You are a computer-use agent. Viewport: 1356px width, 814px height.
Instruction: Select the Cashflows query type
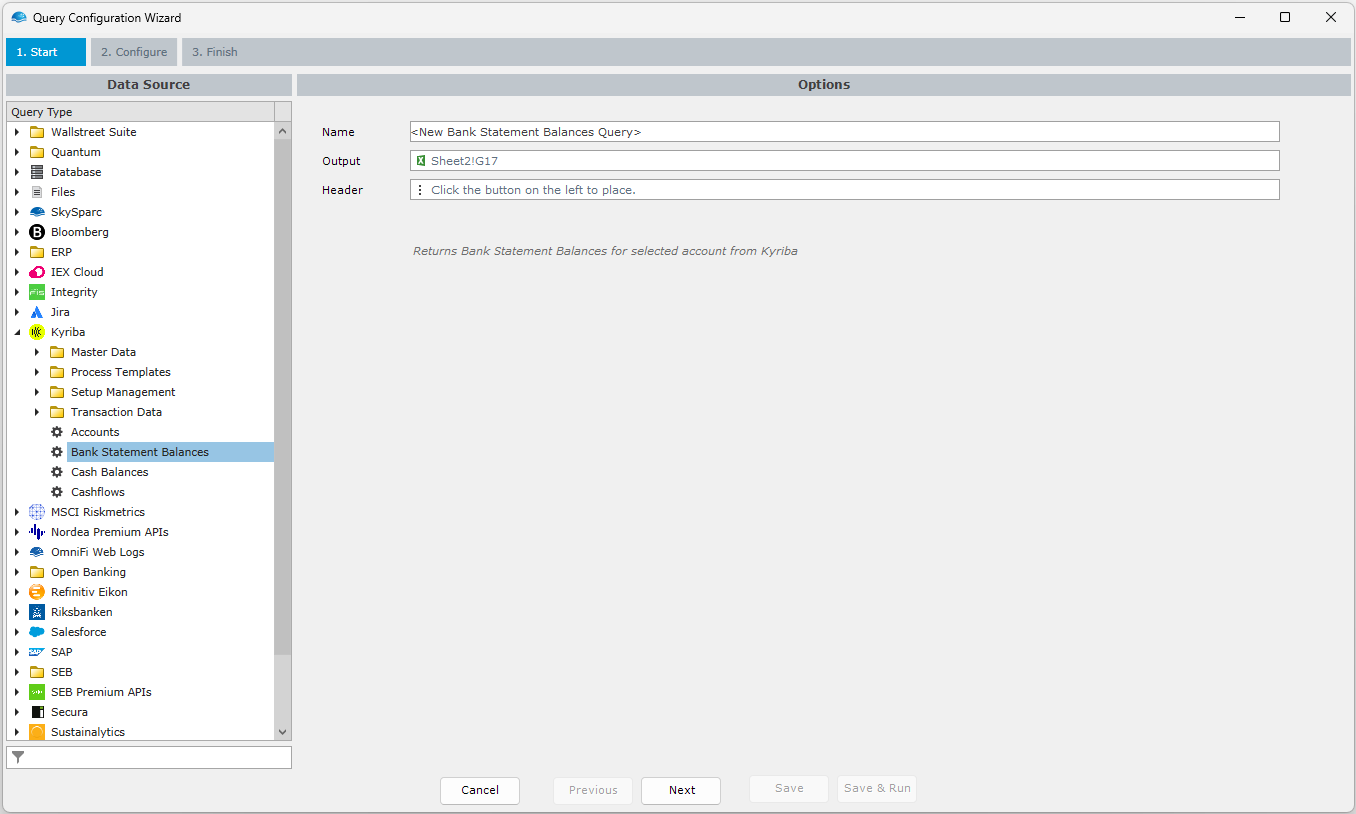click(x=98, y=492)
